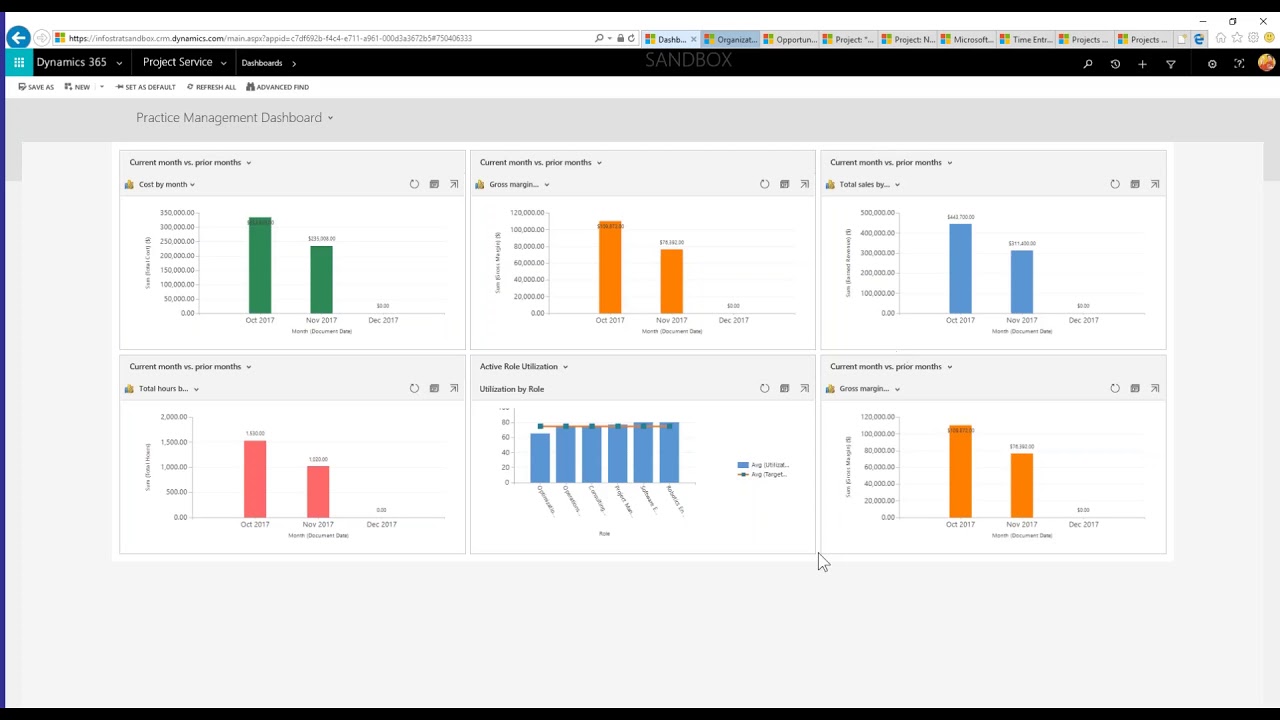The width and height of the screenshot is (1280, 720).
Task: Enlarge the Total sales by chart
Action: click(x=1155, y=184)
